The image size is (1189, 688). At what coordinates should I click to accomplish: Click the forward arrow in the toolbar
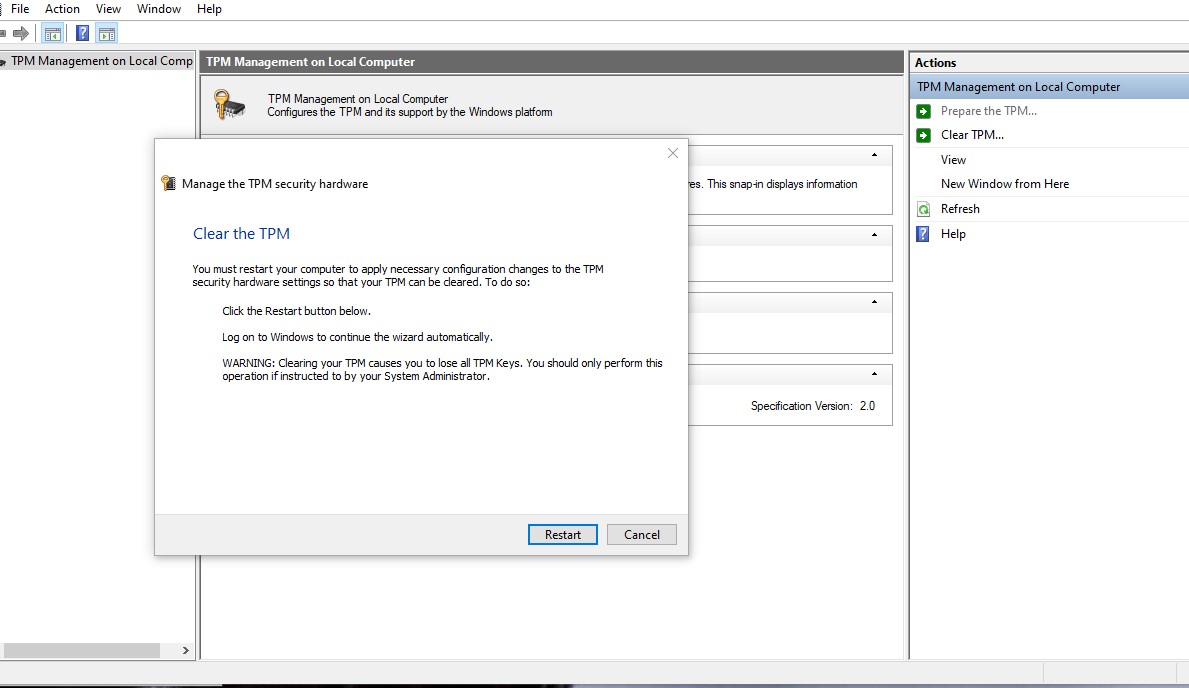click(20, 33)
